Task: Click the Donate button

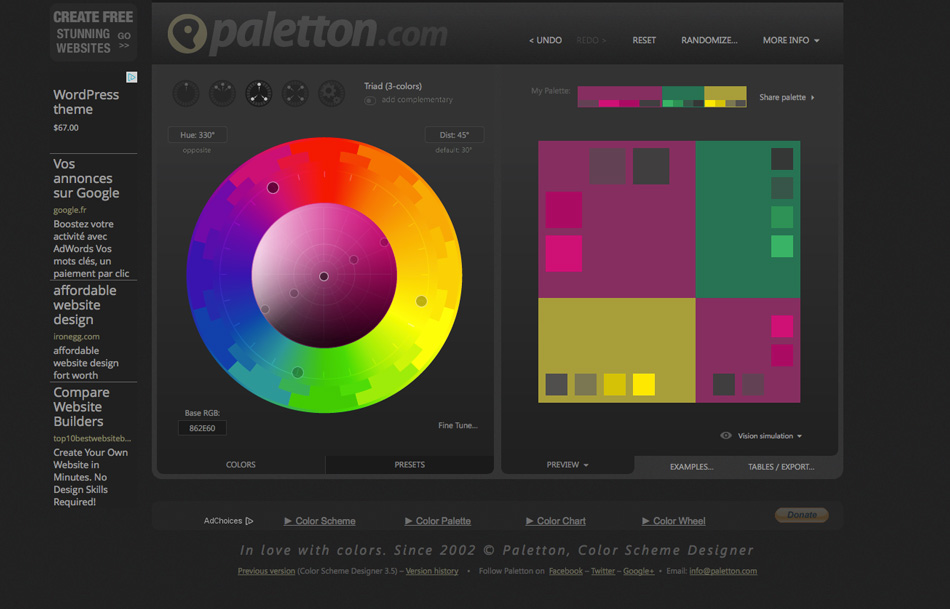Action: 802,514
